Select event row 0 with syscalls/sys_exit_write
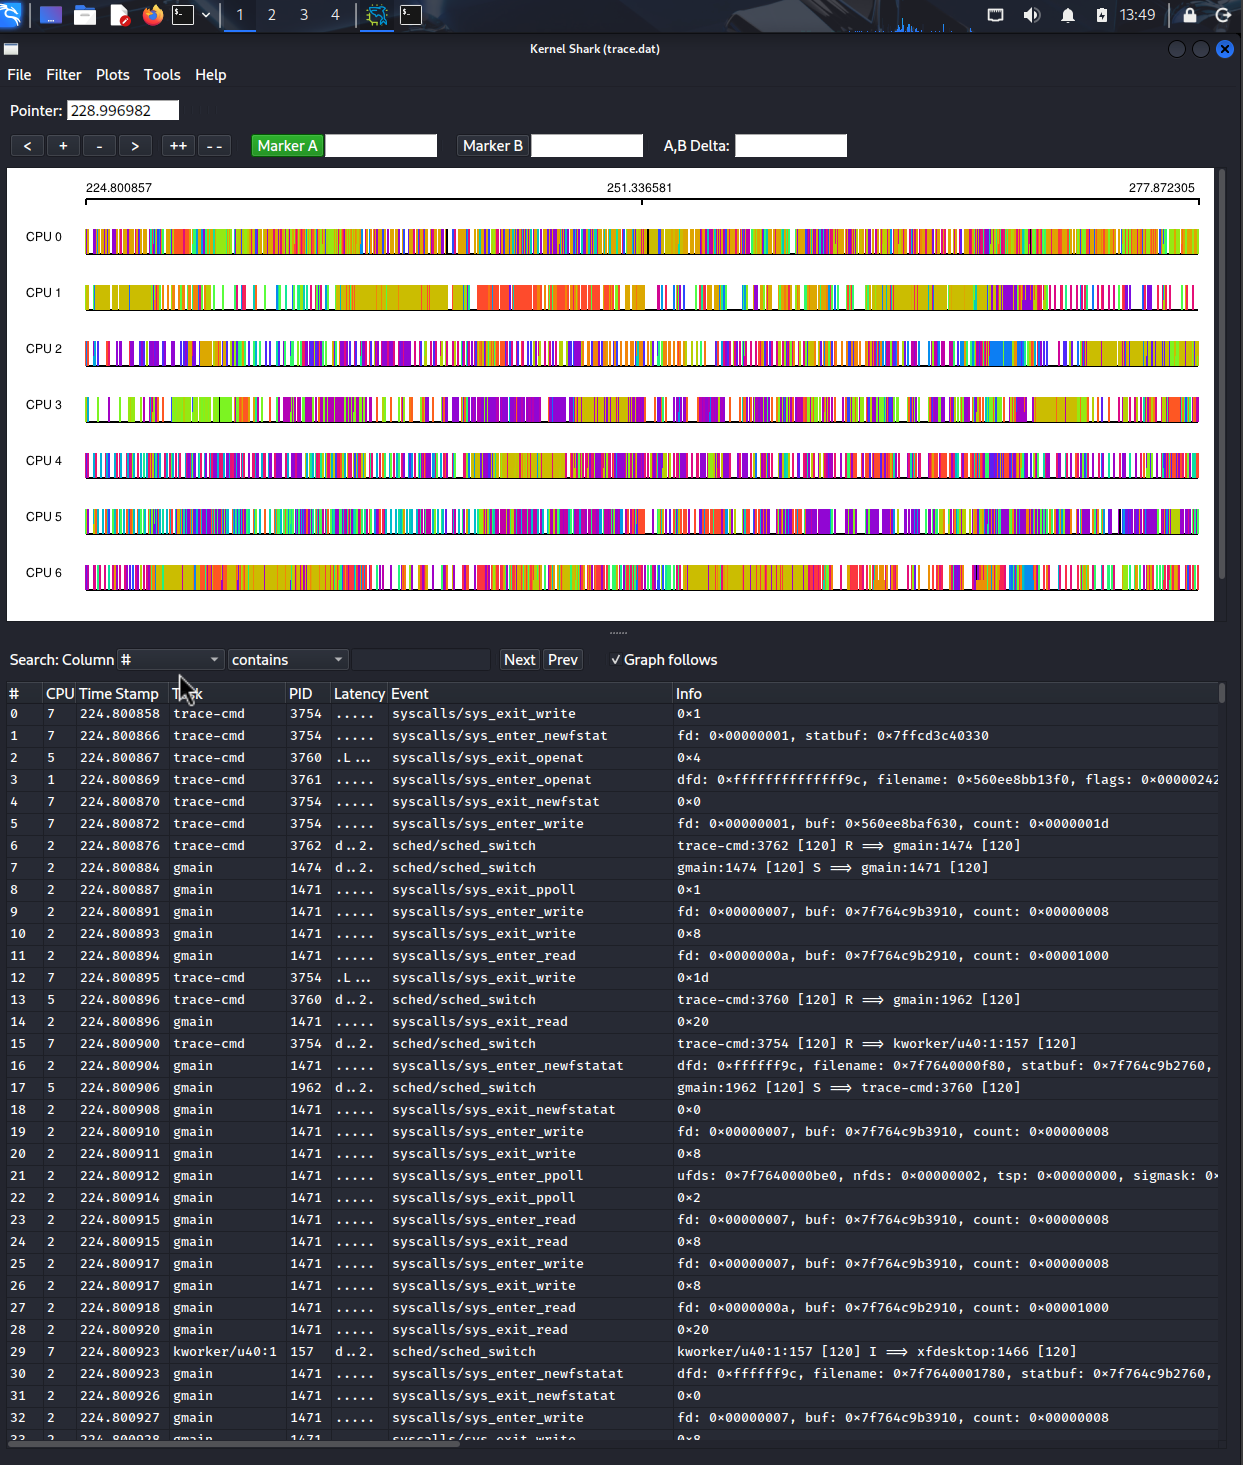This screenshot has height=1465, width=1243. click(x=612, y=714)
